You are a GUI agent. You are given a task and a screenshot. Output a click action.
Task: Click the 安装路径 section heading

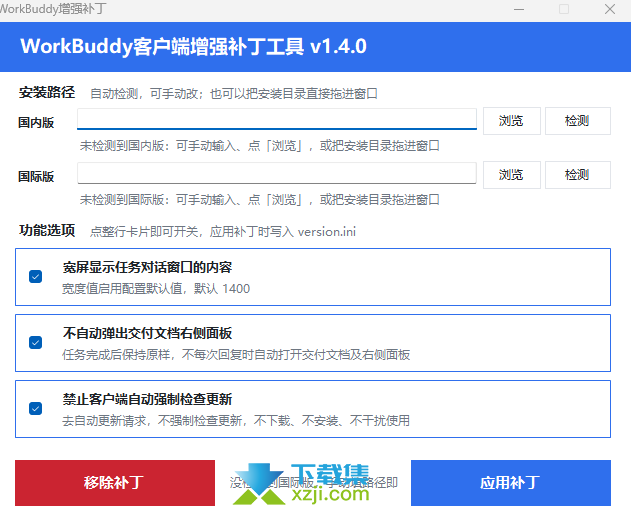pyautogui.click(x=47, y=92)
